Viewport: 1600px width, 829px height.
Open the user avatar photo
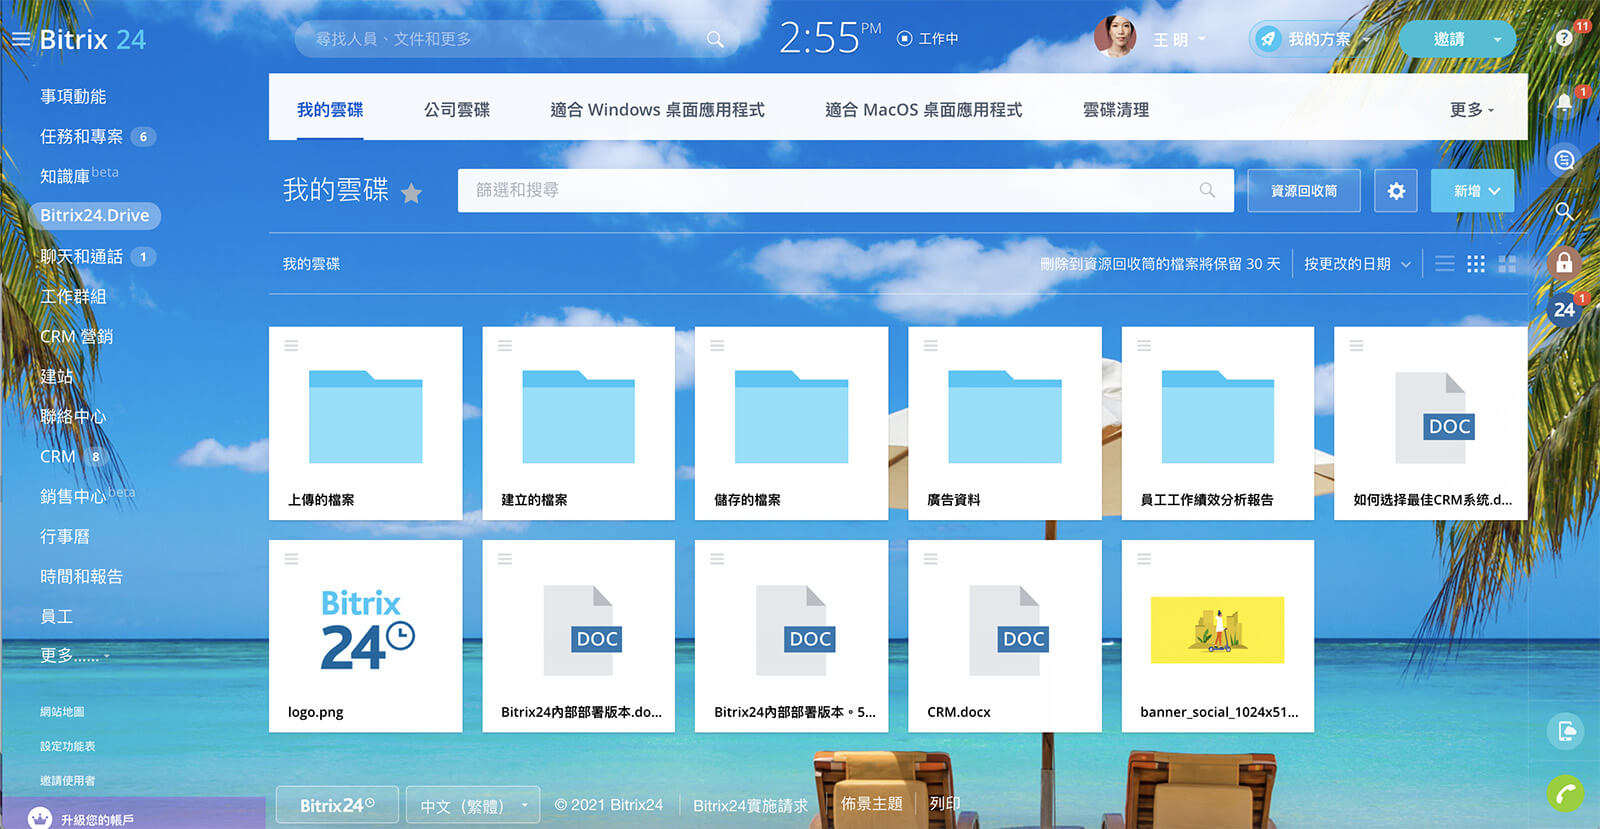point(1116,37)
